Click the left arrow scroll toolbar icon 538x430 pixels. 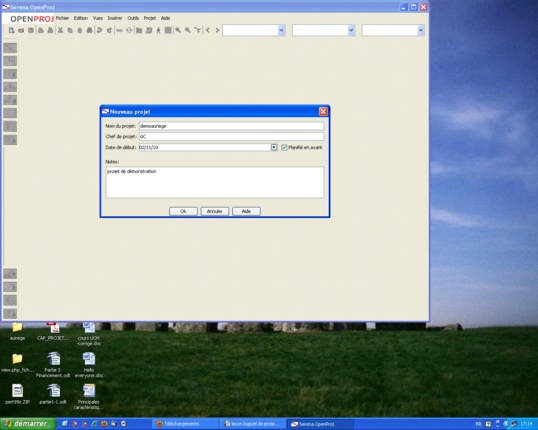tap(208, 31)
